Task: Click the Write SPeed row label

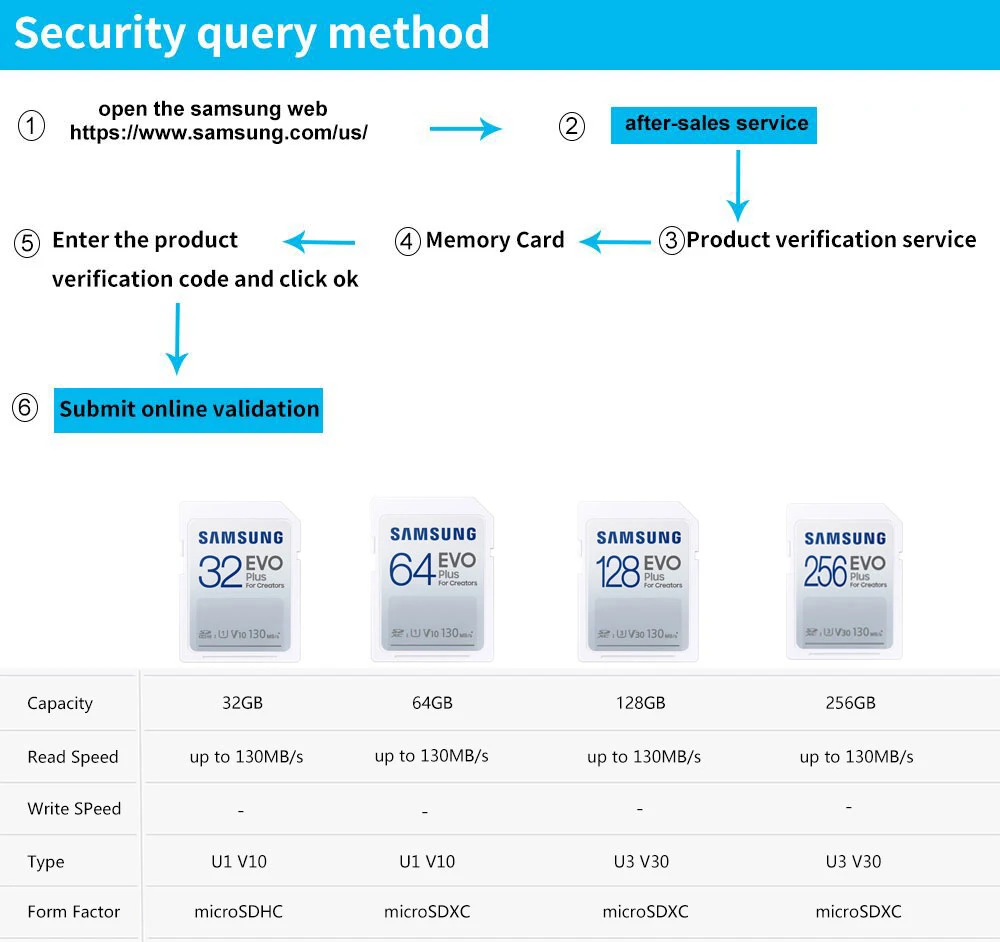Action: tap(74, 809)
